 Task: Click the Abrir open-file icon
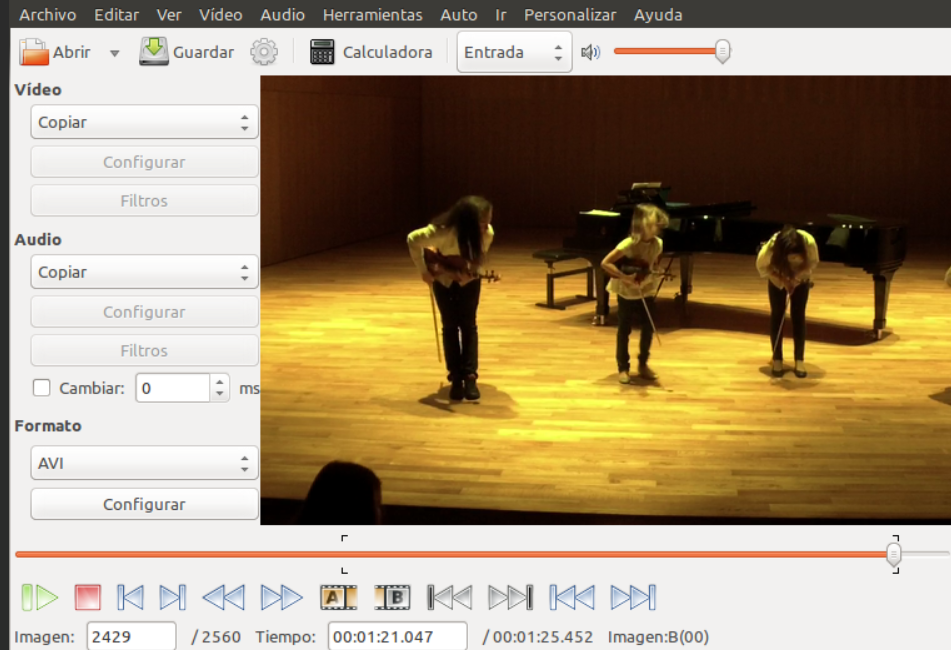tap(33, 52)
